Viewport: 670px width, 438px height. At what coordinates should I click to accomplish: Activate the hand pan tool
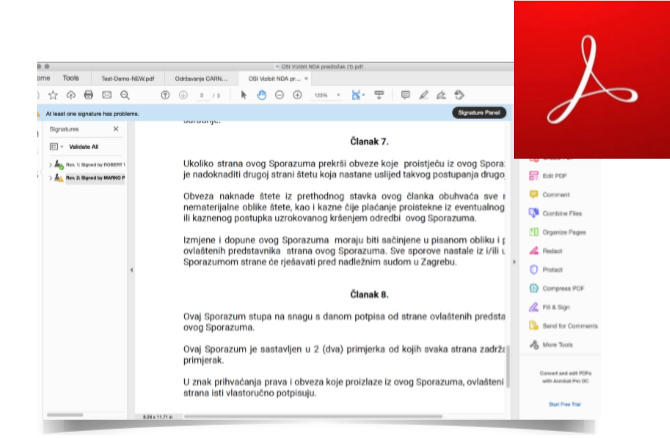point(262,95)
